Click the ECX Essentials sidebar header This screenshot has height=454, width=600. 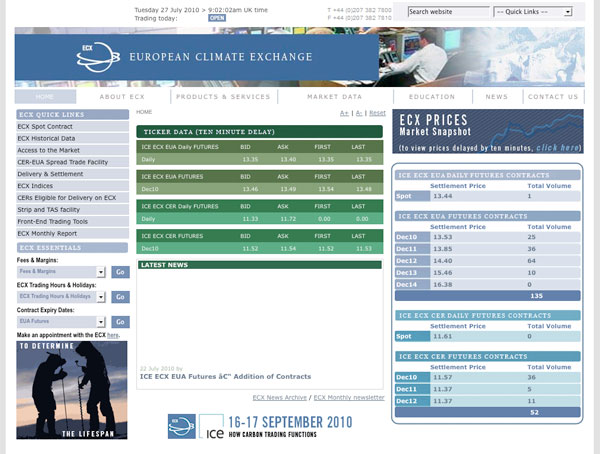(x=72, y=248)
